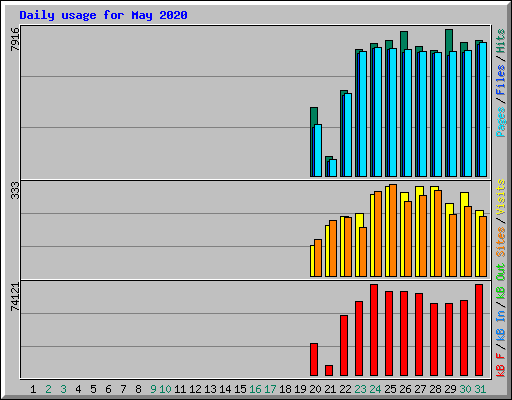This screenshot has width=512, height=400.
Task: Click the "Daily usage for May 2020" title
Action: (103, 15)
